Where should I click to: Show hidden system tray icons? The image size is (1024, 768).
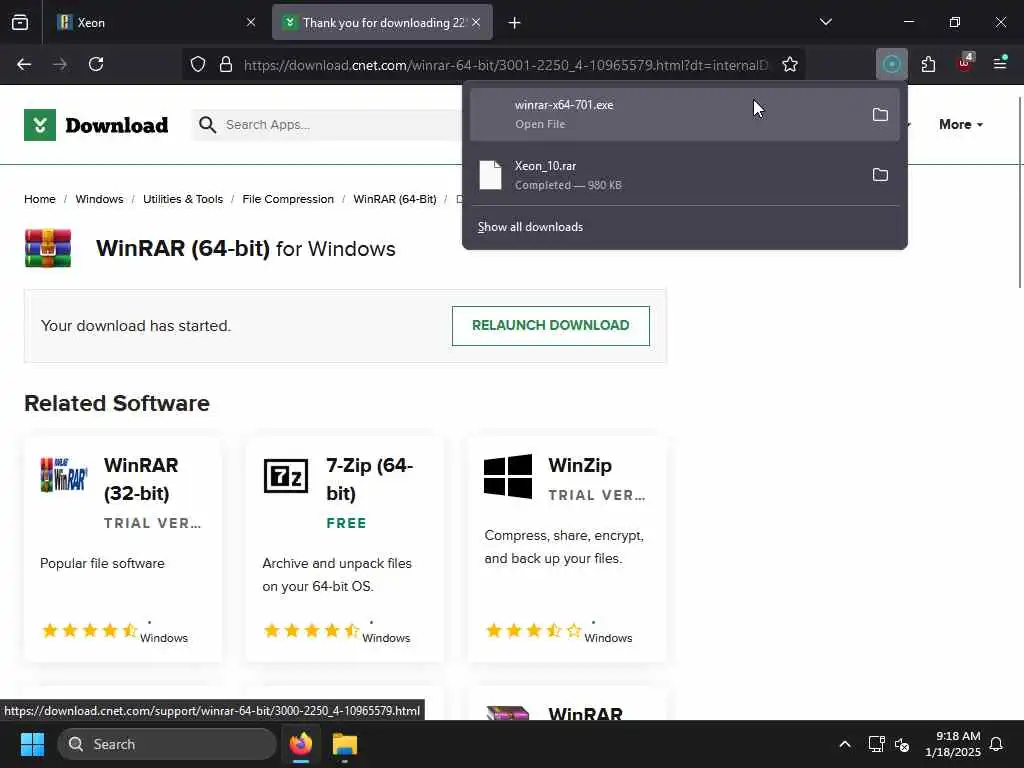(844, 744)
